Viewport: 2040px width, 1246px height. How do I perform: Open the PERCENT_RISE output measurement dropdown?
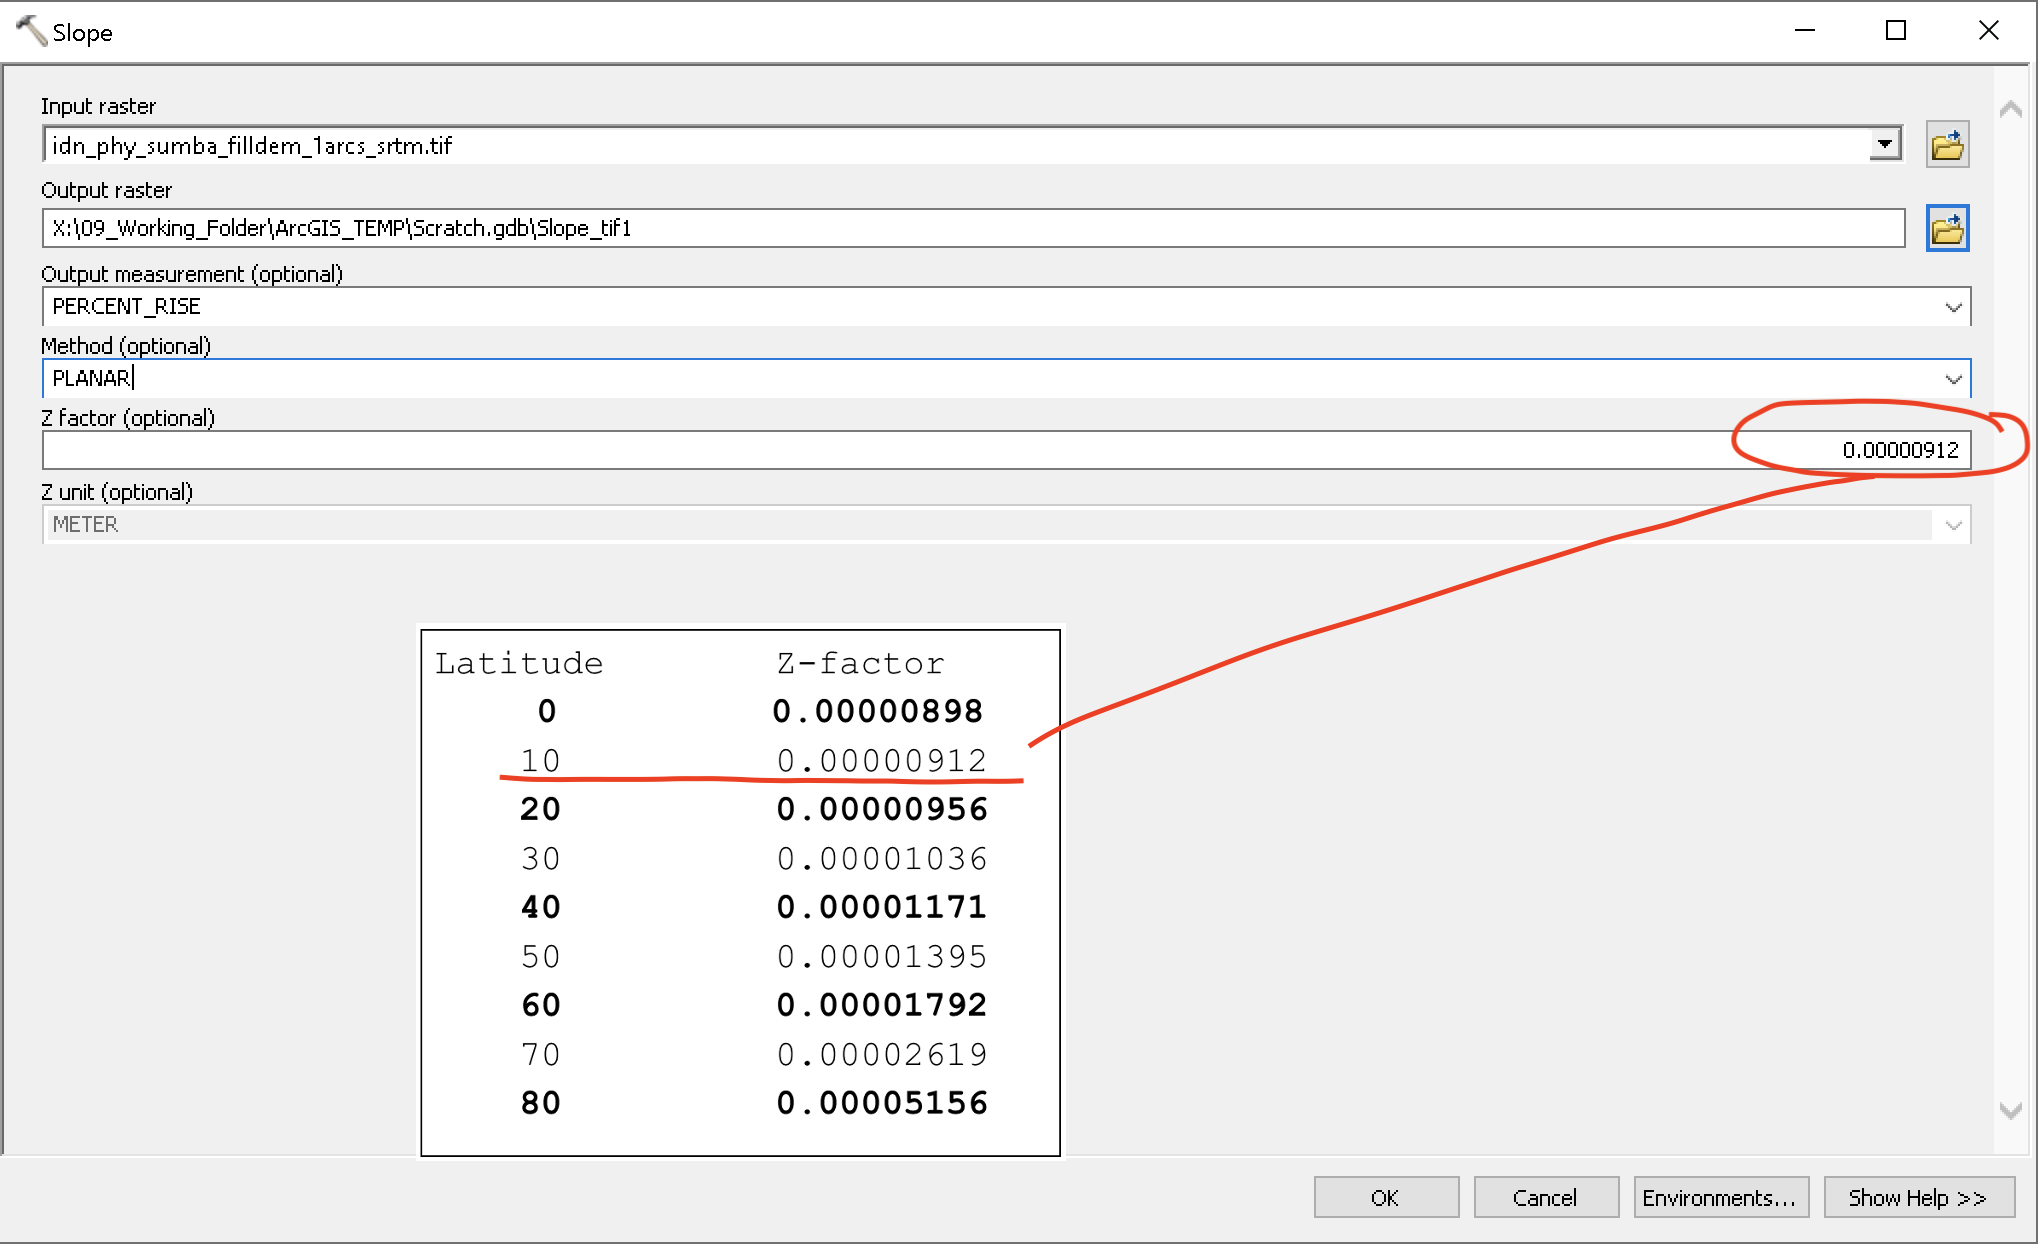coord(1952,307)
